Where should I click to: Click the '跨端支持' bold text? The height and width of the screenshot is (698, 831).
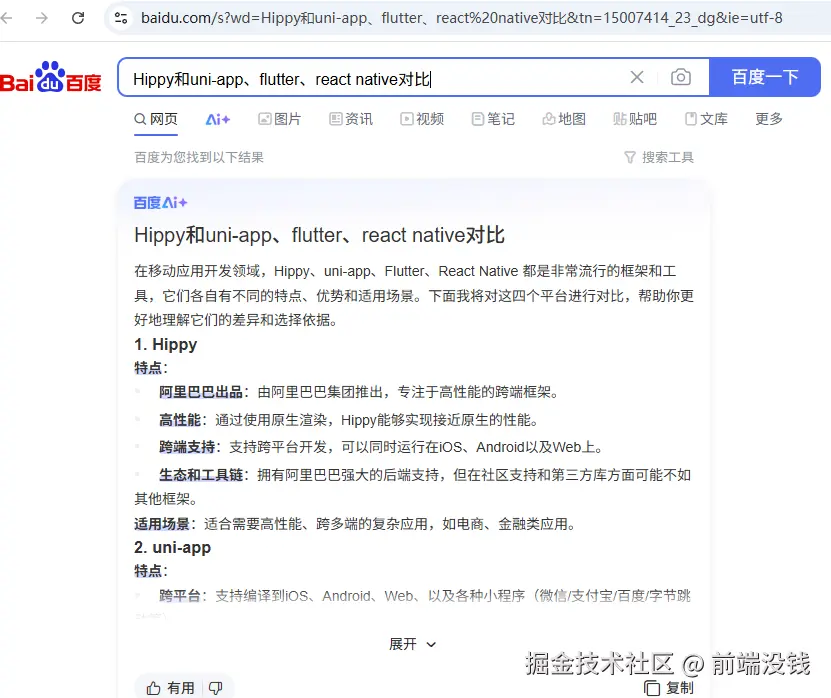pyautogui.click(x=187, y=447)
